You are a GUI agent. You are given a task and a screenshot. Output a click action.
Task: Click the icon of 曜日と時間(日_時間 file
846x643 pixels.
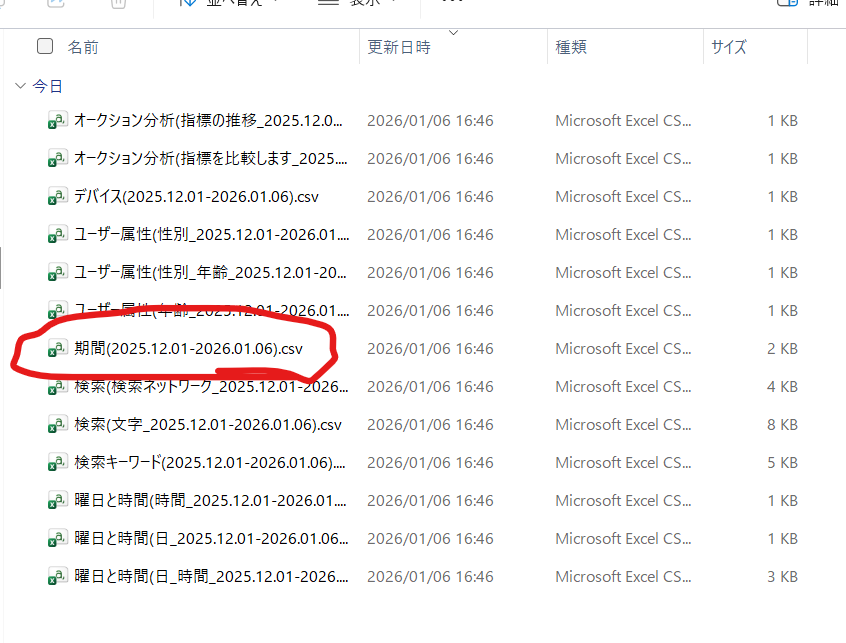point(57,577)
